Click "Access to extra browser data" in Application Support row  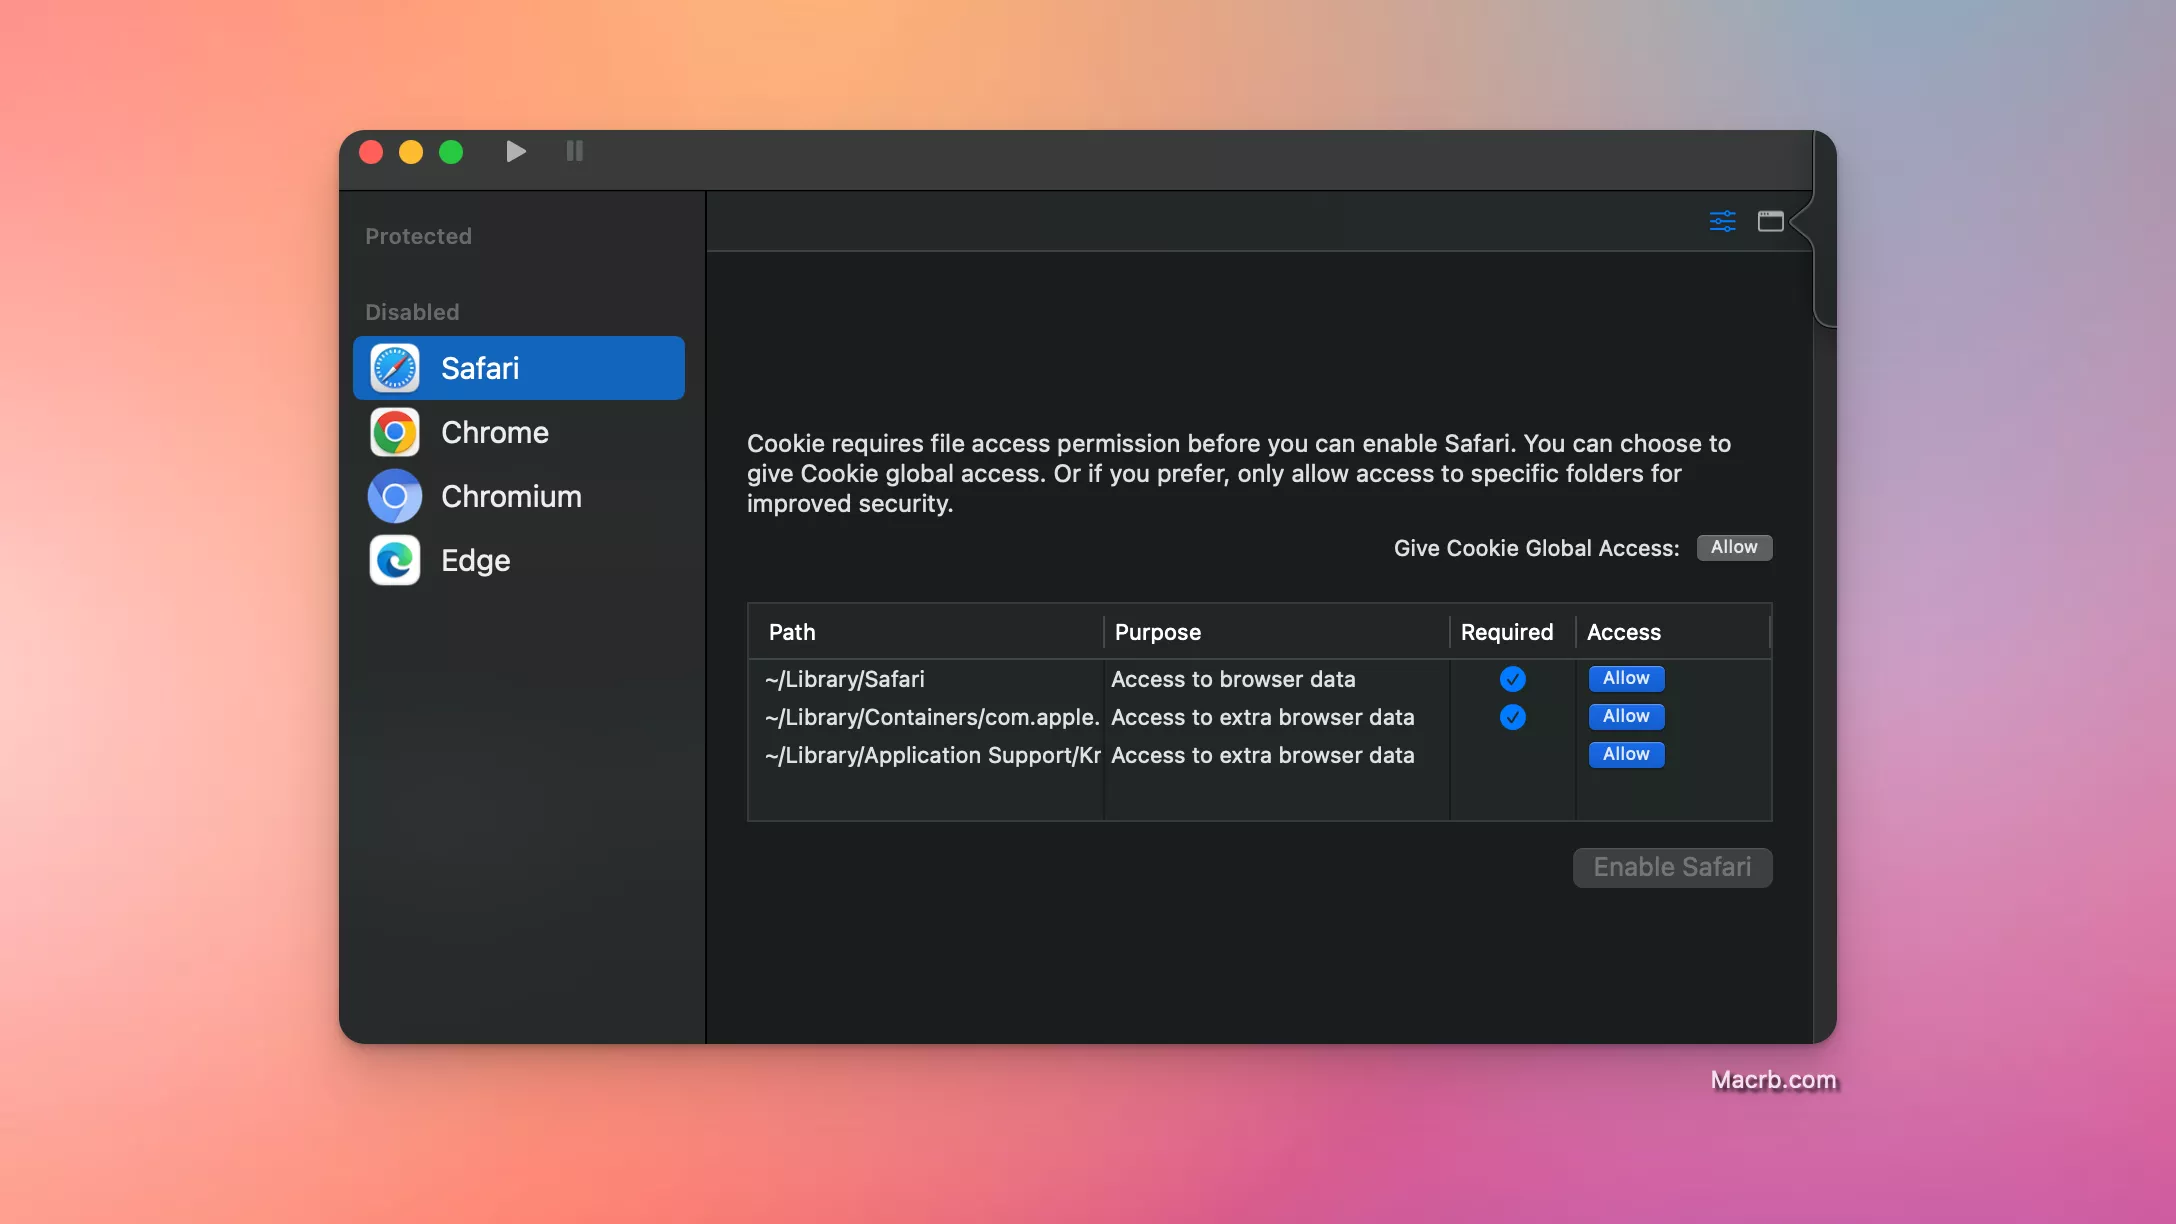click(x=1262, y=755)
